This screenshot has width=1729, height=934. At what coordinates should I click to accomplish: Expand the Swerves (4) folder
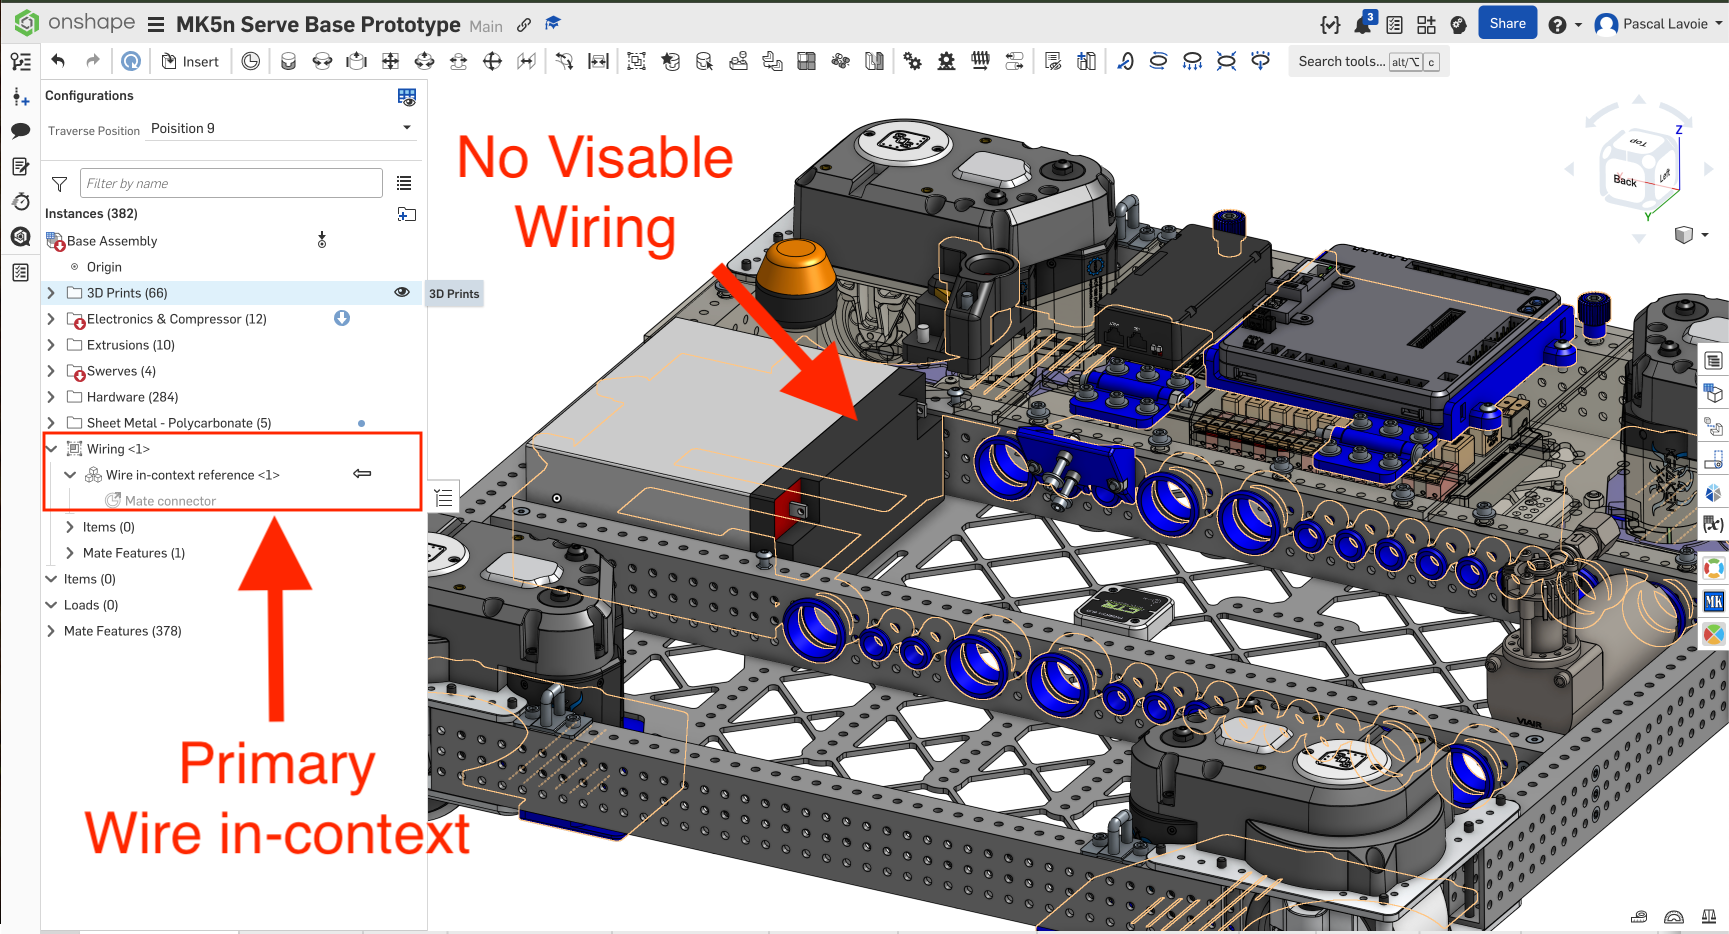click(51, 371)
